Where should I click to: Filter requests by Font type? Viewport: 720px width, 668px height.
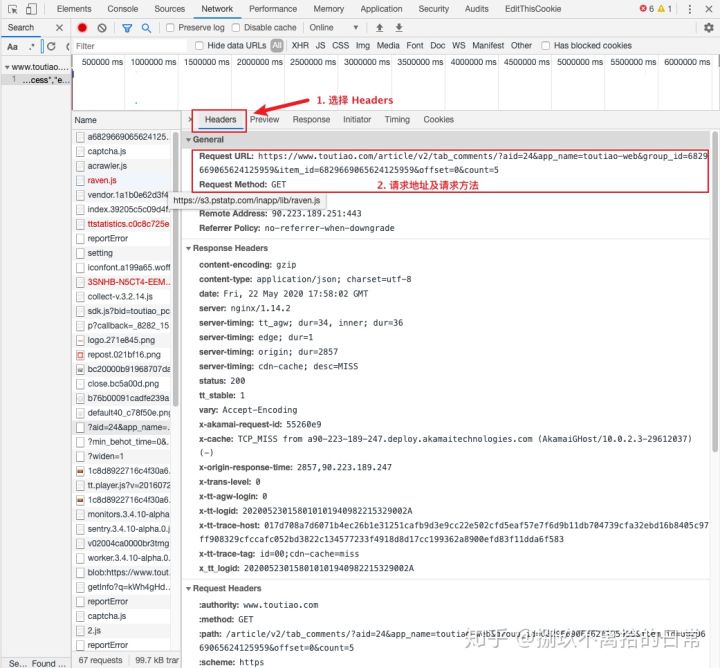[x=415, y=45]
